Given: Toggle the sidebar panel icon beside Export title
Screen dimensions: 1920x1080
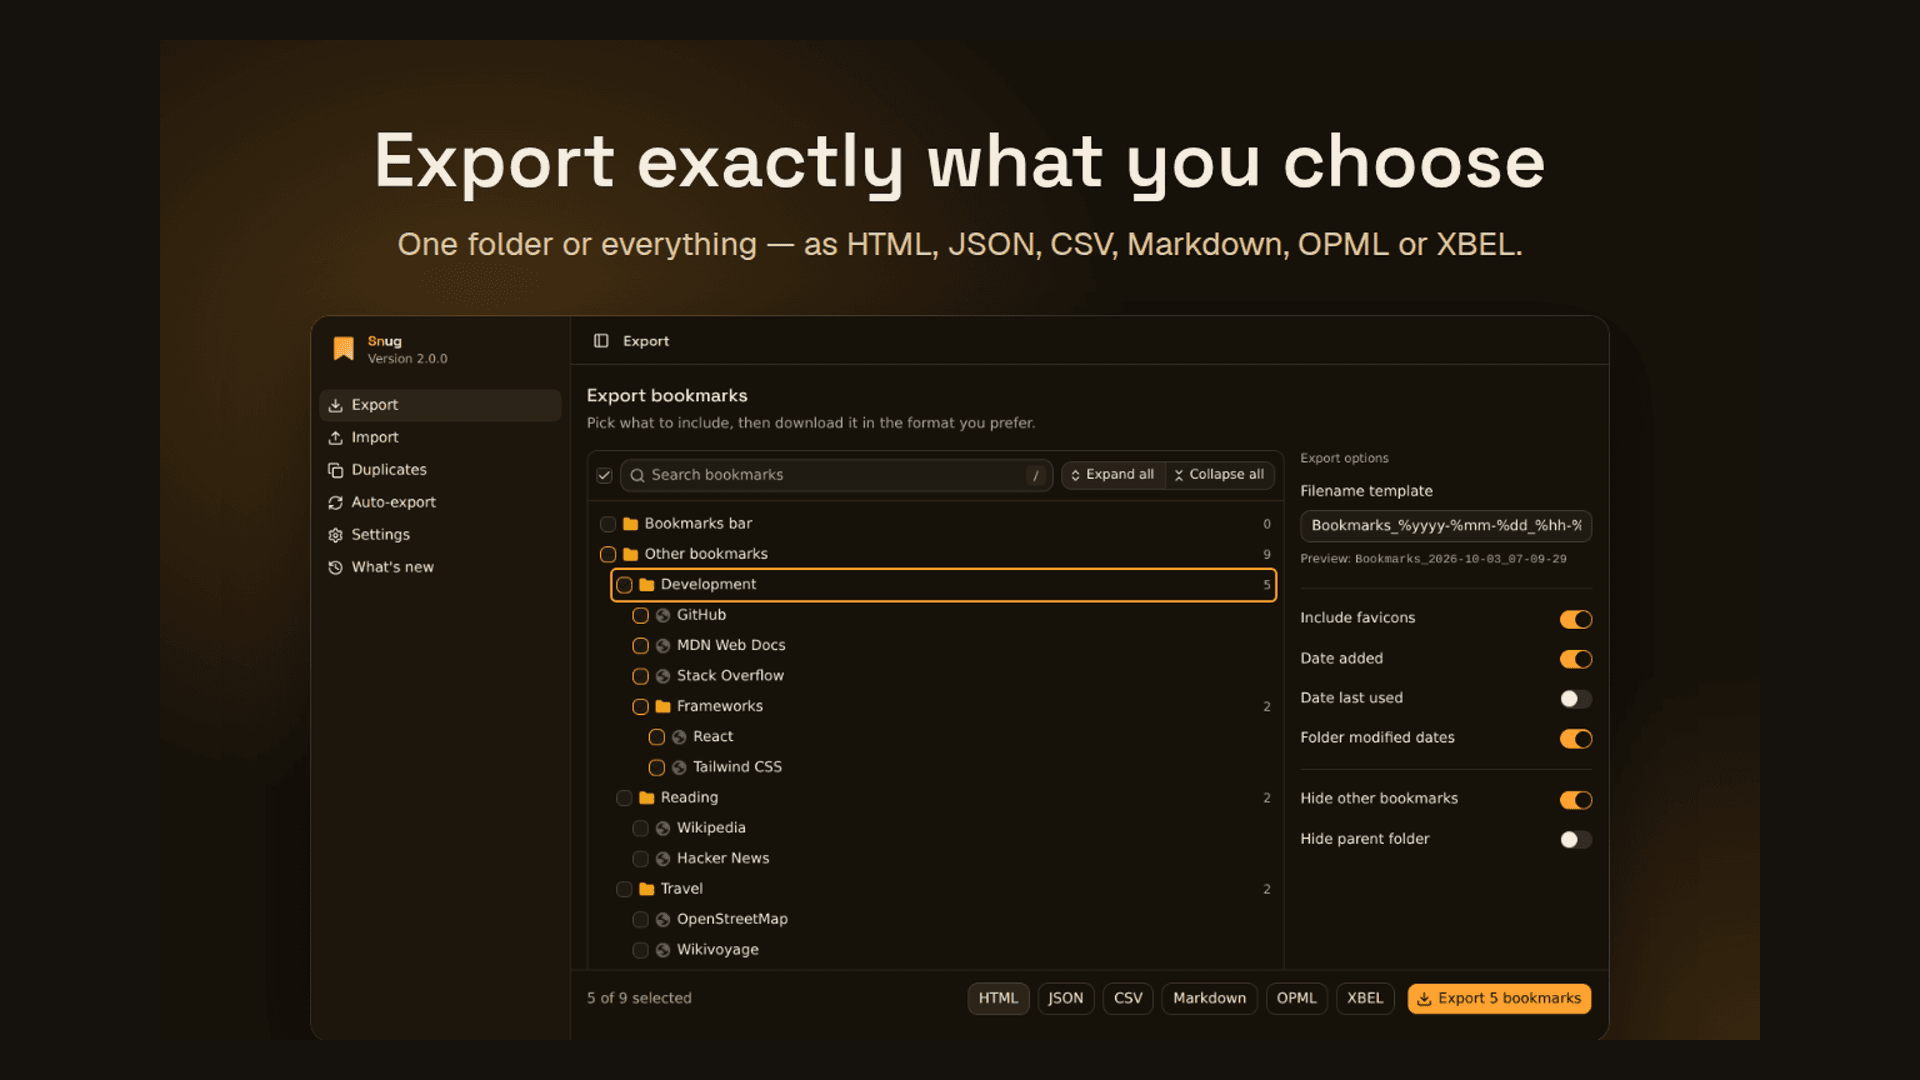Looking at the screenshot, I should 601,341.
